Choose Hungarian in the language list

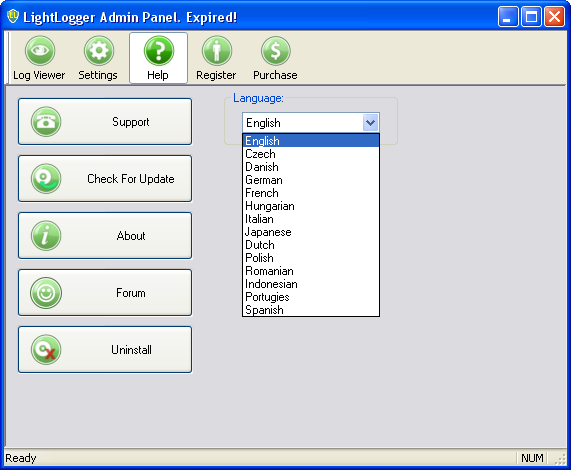[x=311, y=206]
